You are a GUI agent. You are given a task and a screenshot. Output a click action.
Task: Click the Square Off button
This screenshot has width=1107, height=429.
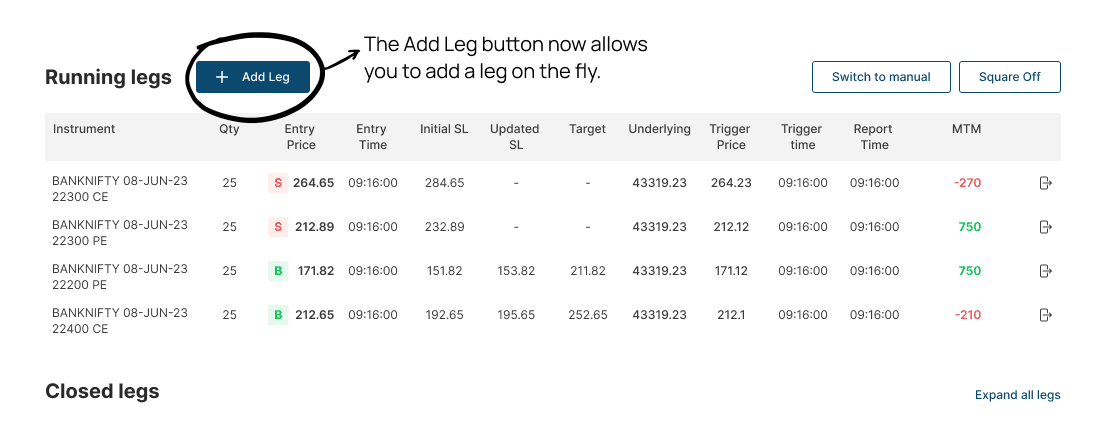[x=1009, y=77]
